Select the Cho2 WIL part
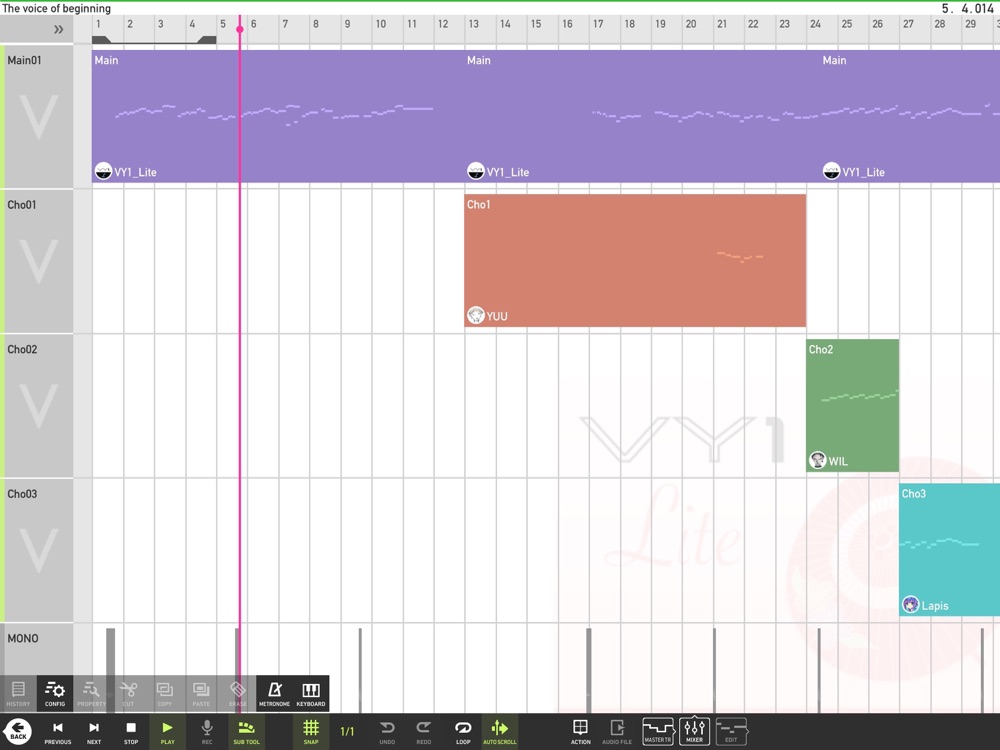The width and height of the screenshot is (1000, 750). point(853,406)
